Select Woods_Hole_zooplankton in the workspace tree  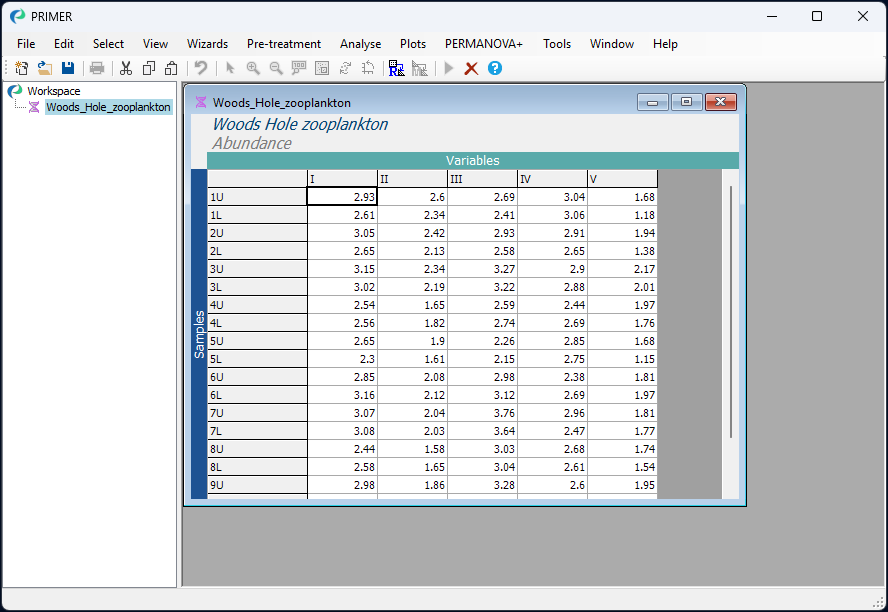(x=108, y=107)
